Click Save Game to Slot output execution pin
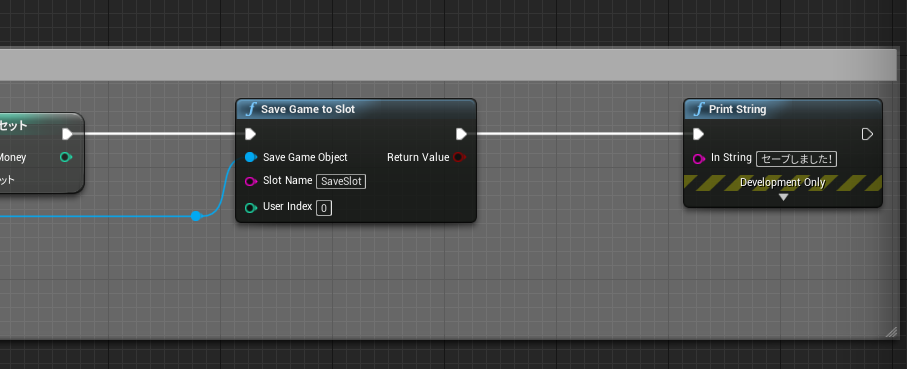Viewport: 907px width, 369px height. [461, 134]
